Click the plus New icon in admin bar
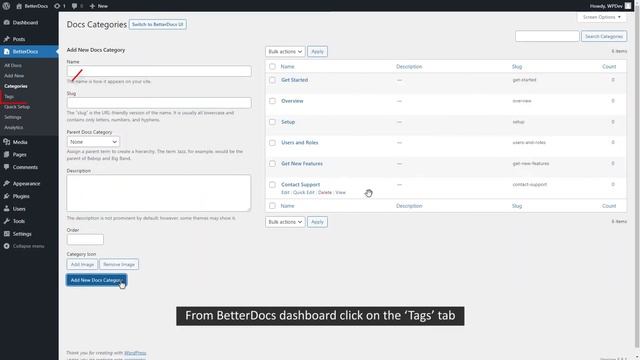640x360 pixels. [x=92, y=6]
